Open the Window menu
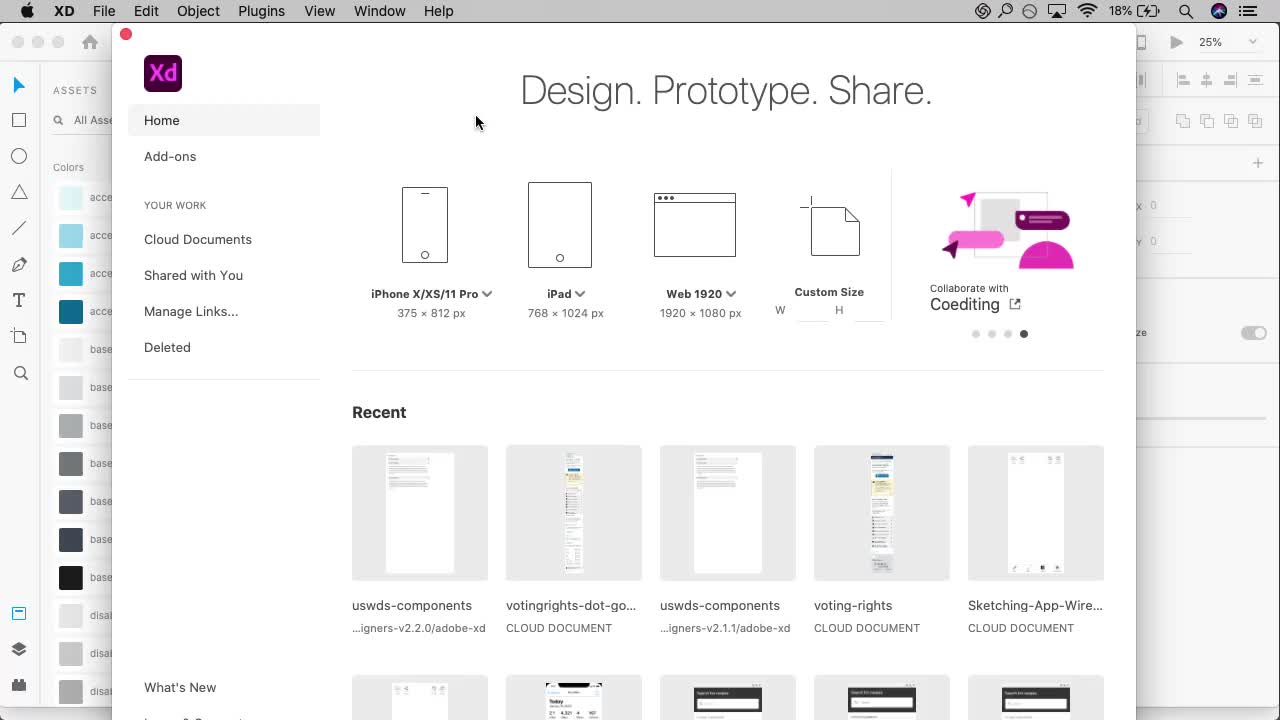 pyautogui.click(x=380, y=11)
